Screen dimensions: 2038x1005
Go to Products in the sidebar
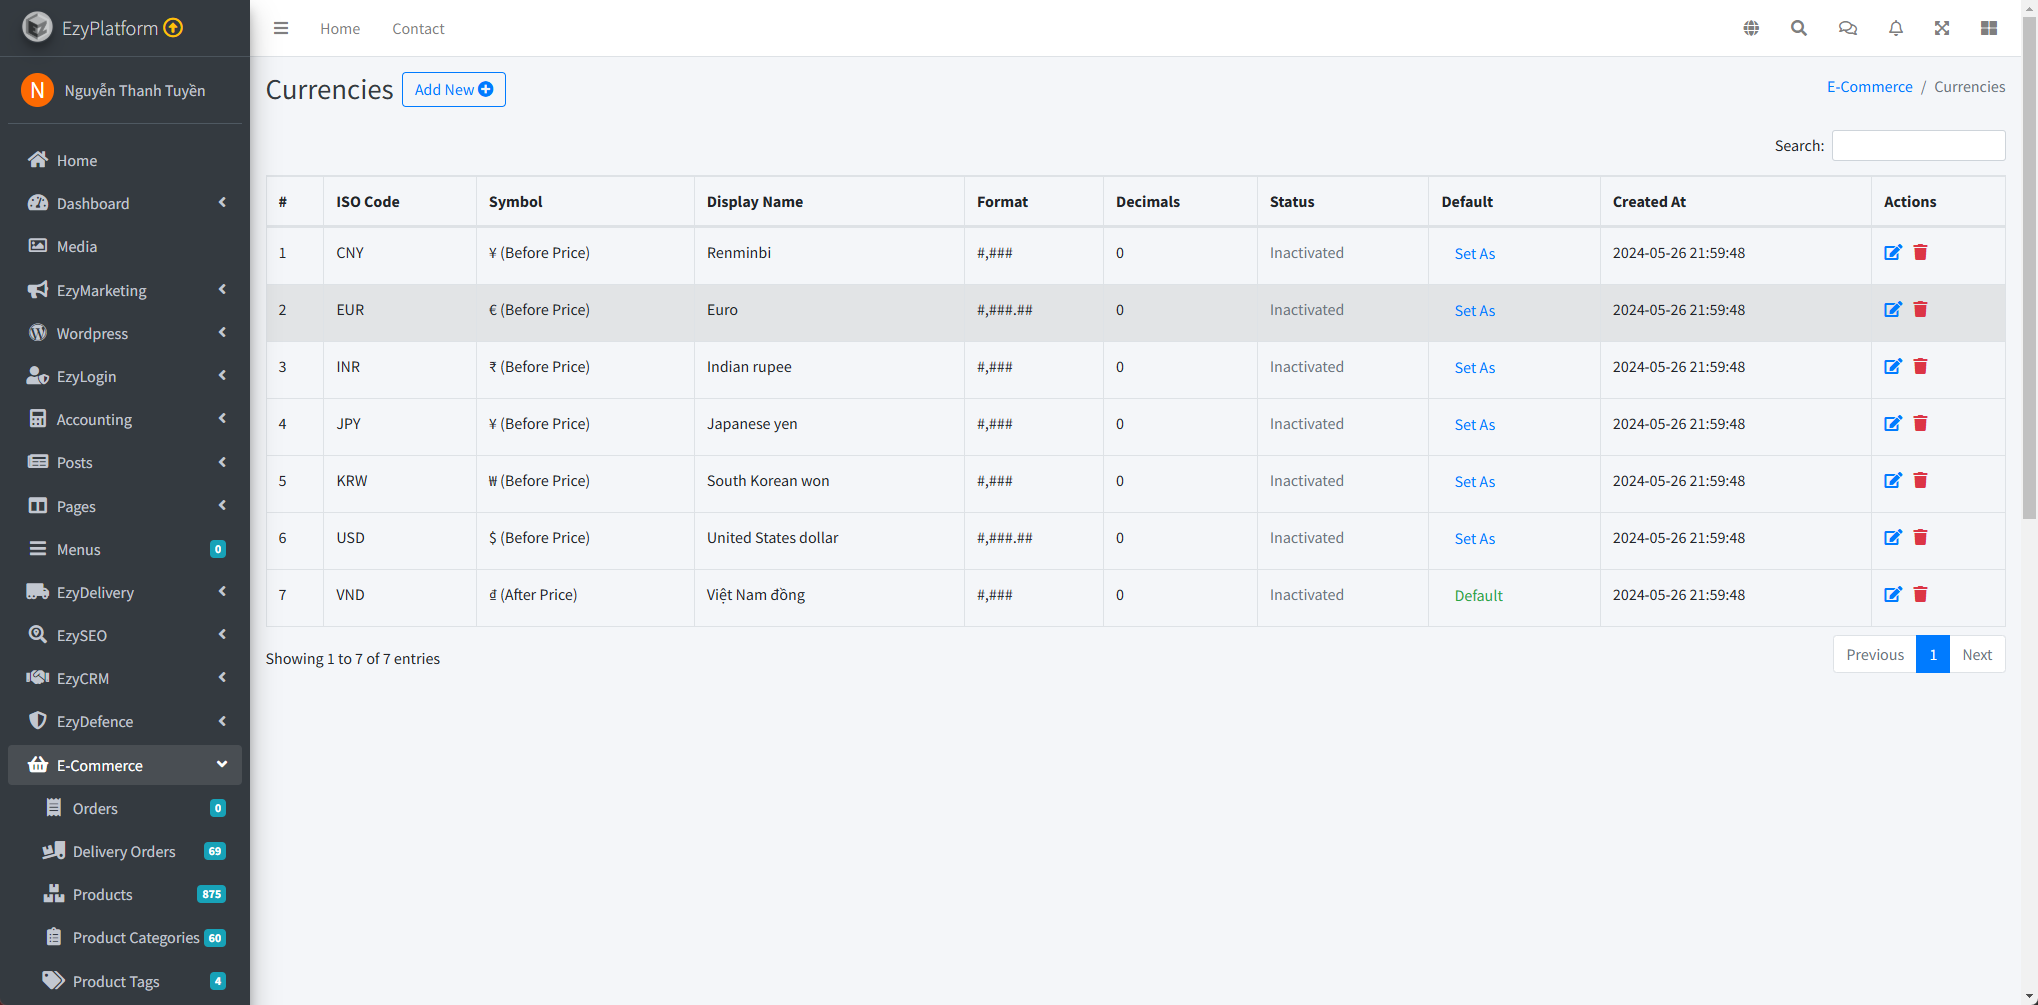pos(103,894)
